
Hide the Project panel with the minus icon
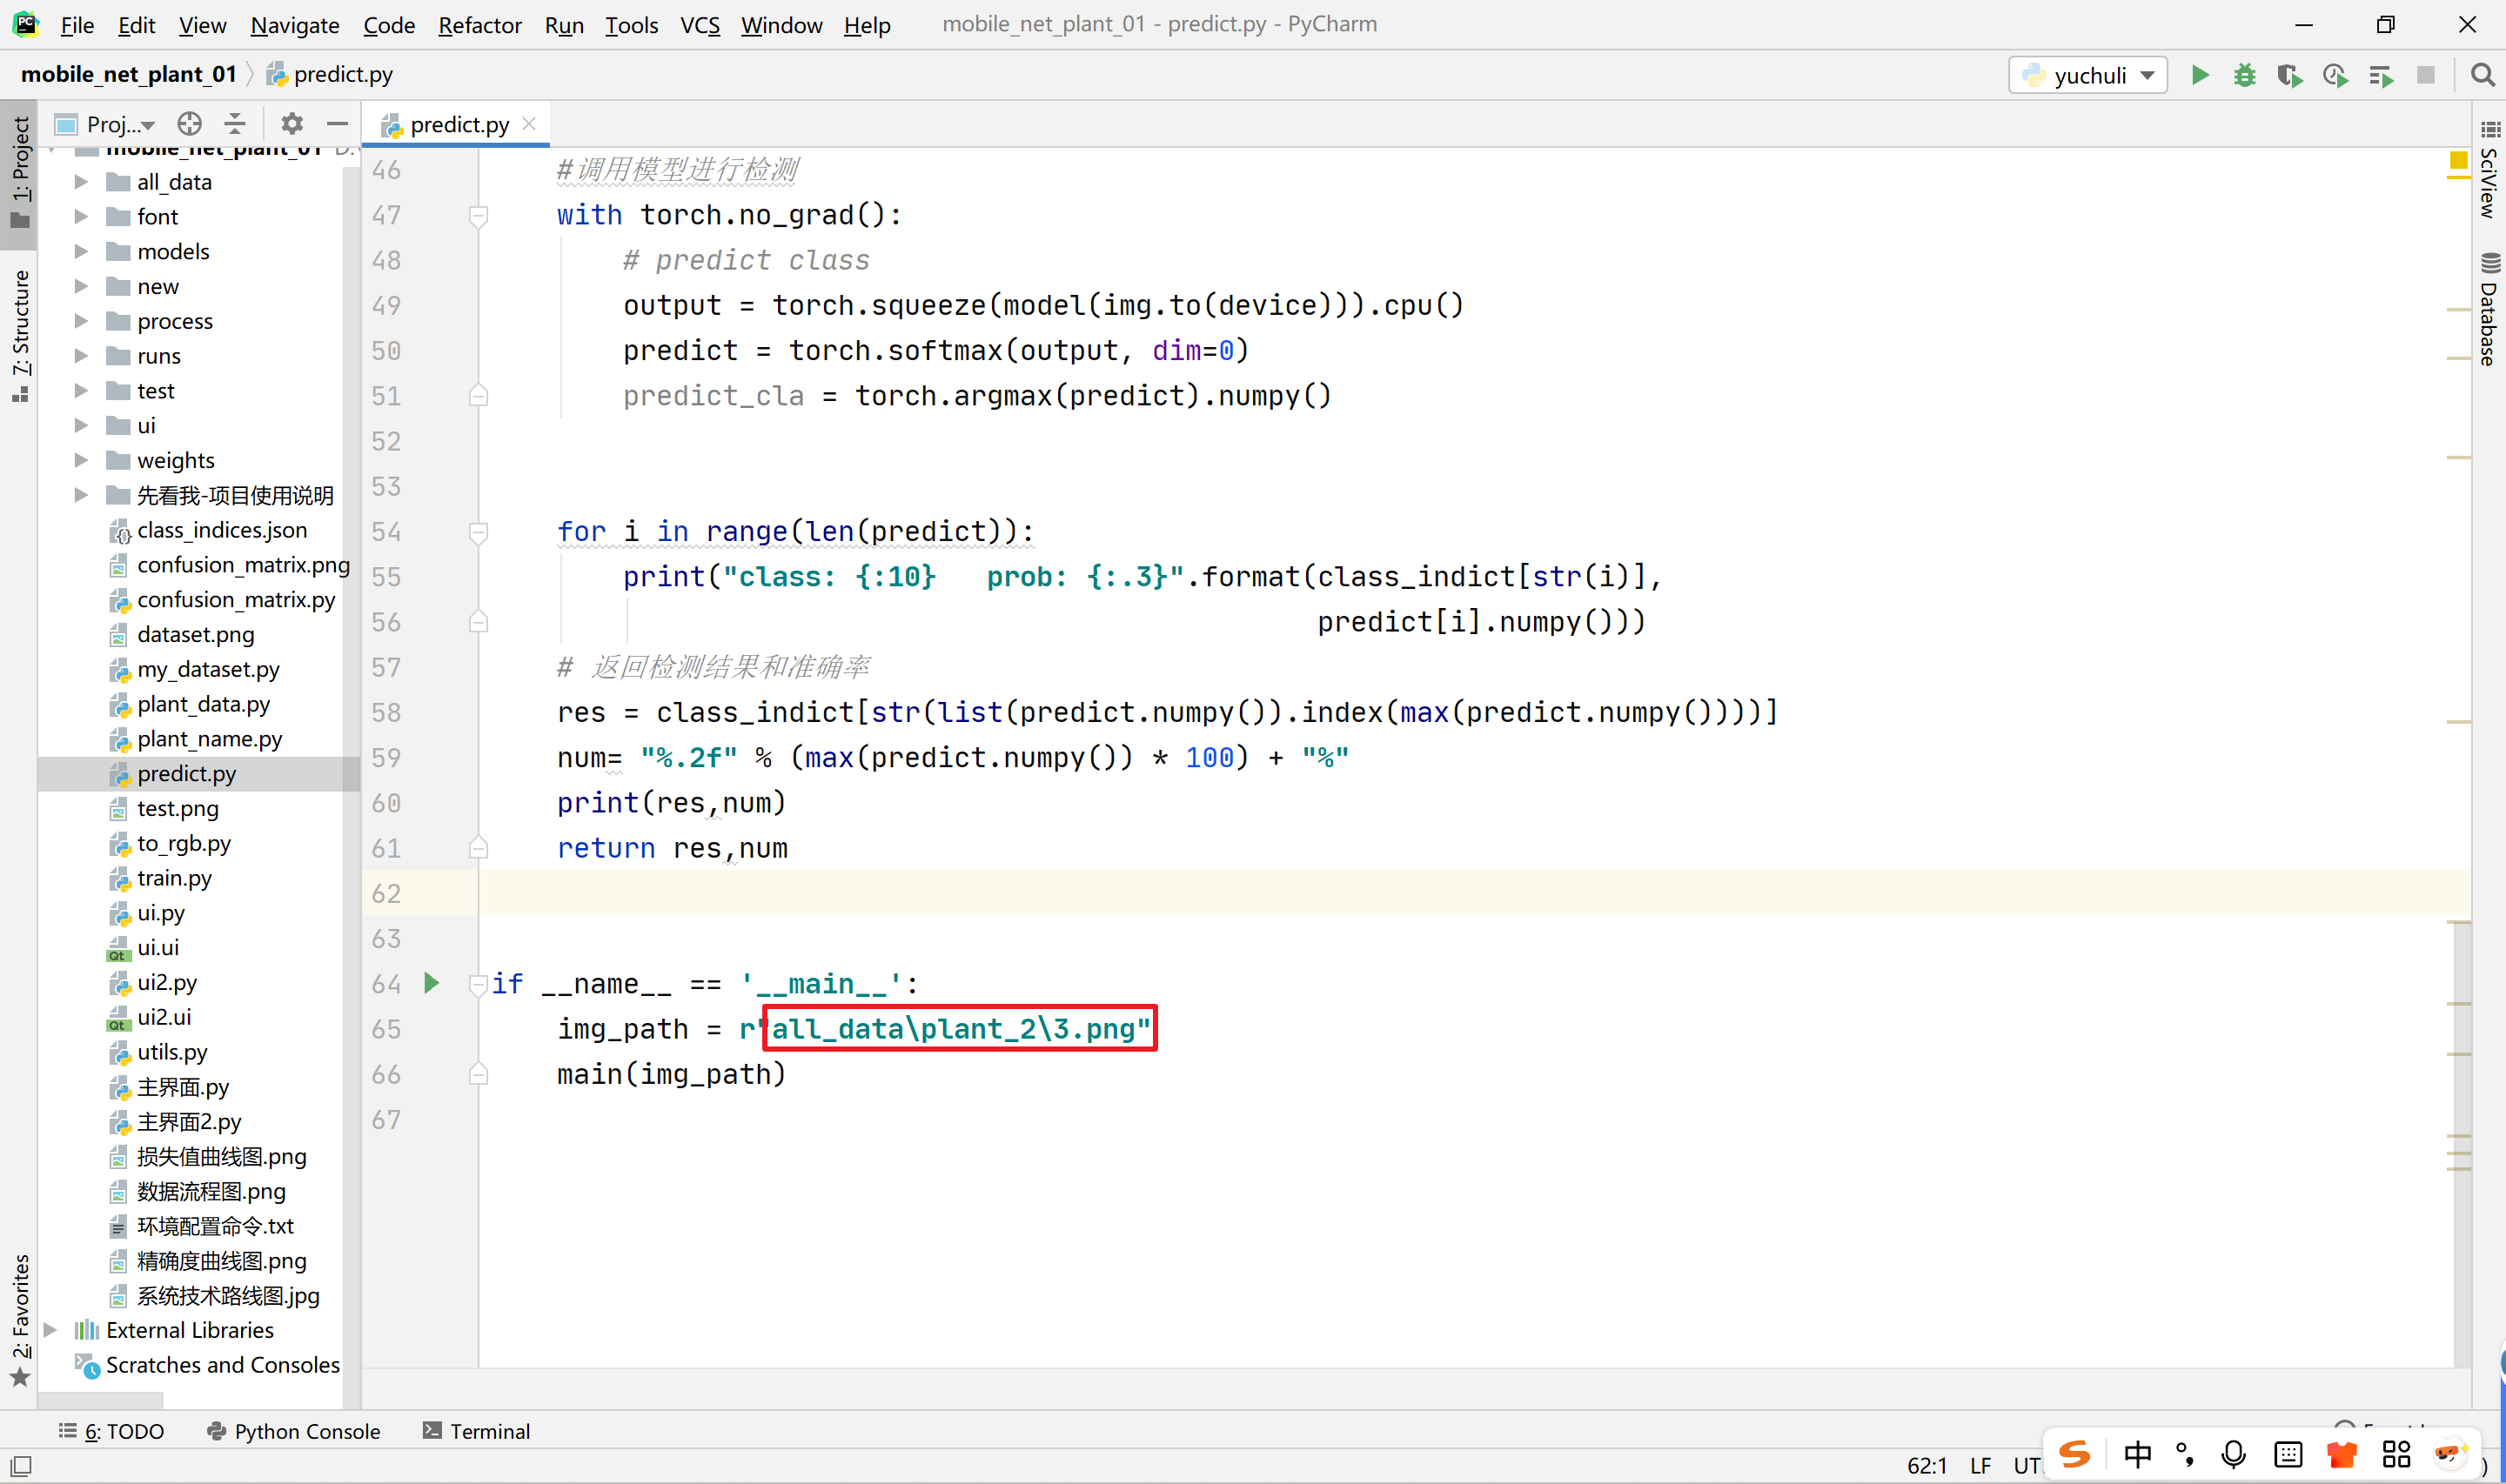tap(338, 124)
